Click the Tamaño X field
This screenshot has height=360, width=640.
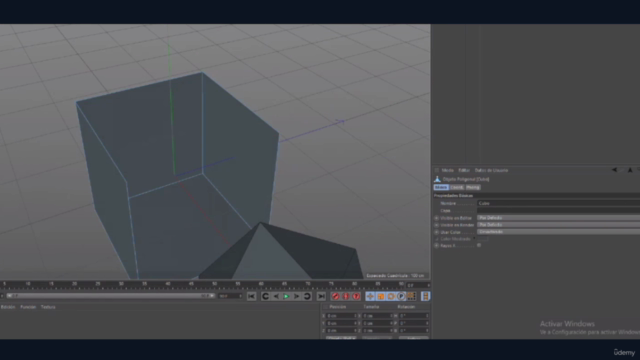[377, 316]
